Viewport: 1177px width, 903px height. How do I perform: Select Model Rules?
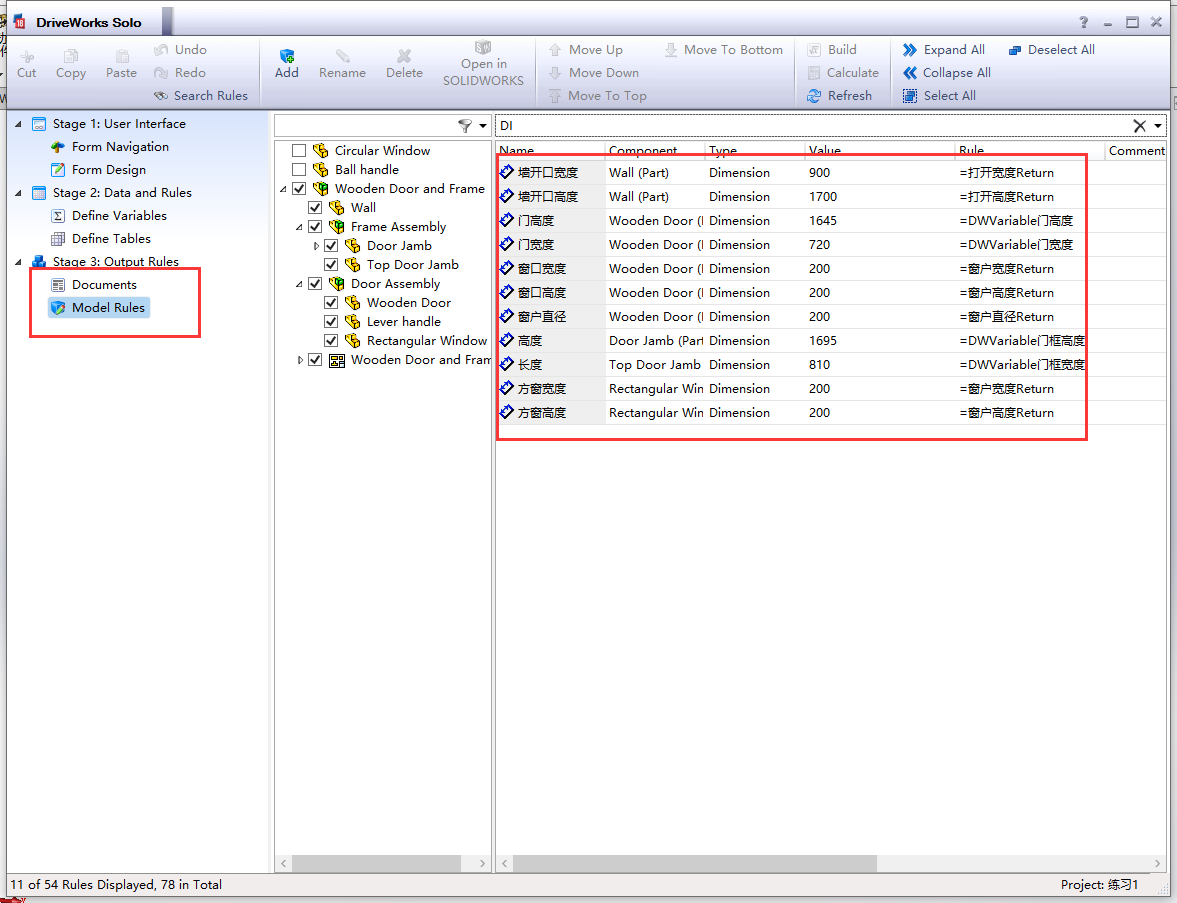[x=98, y=308]
